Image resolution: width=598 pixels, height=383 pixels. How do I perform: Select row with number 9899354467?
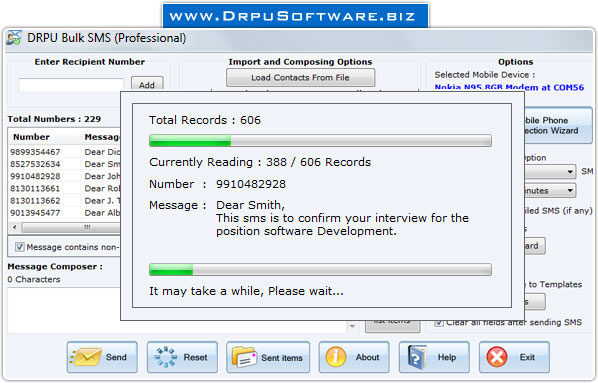click(x=64, y=152)
